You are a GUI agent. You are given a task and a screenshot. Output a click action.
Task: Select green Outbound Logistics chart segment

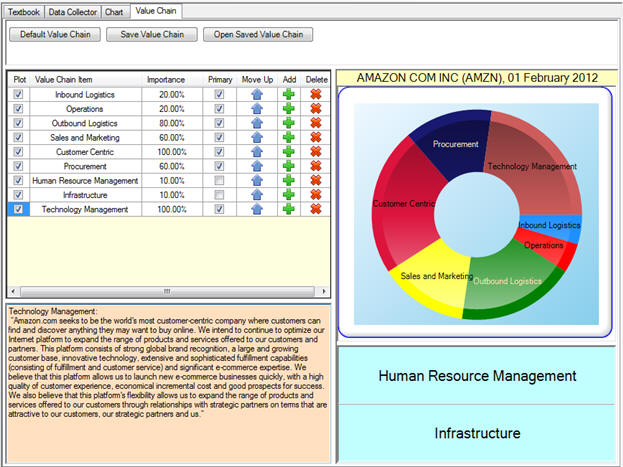click(513, 282)
